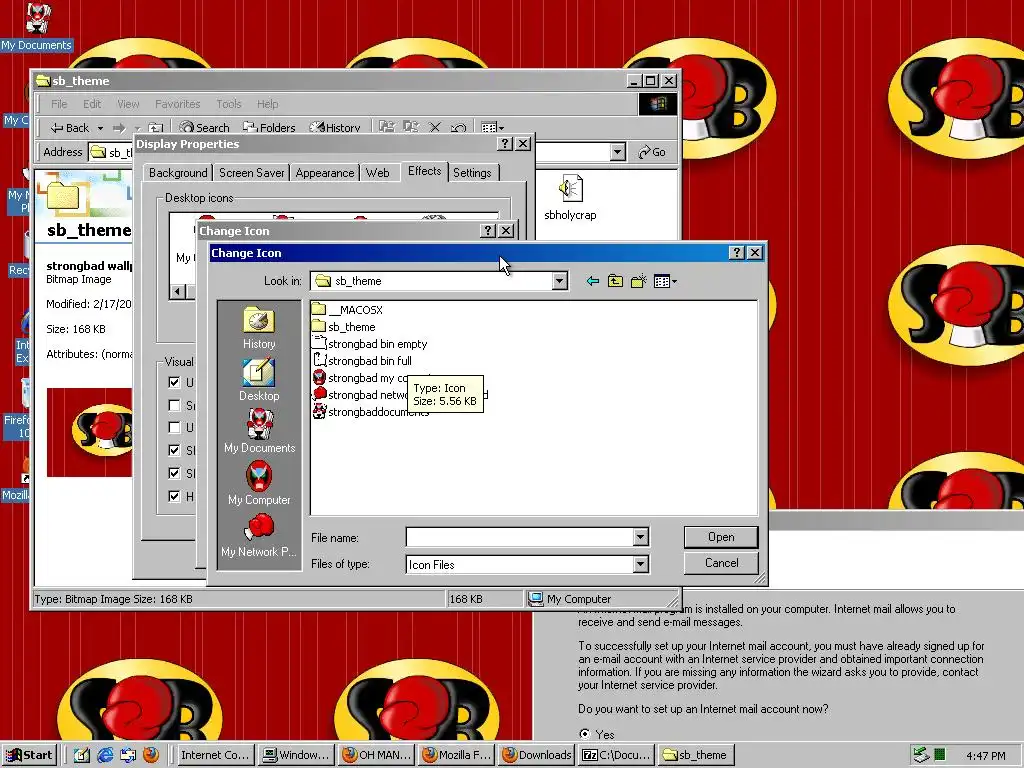This screenshot has height=768, width=1024.
Task: Open the Back history dropdown arrow
Action: pos(101,128)
